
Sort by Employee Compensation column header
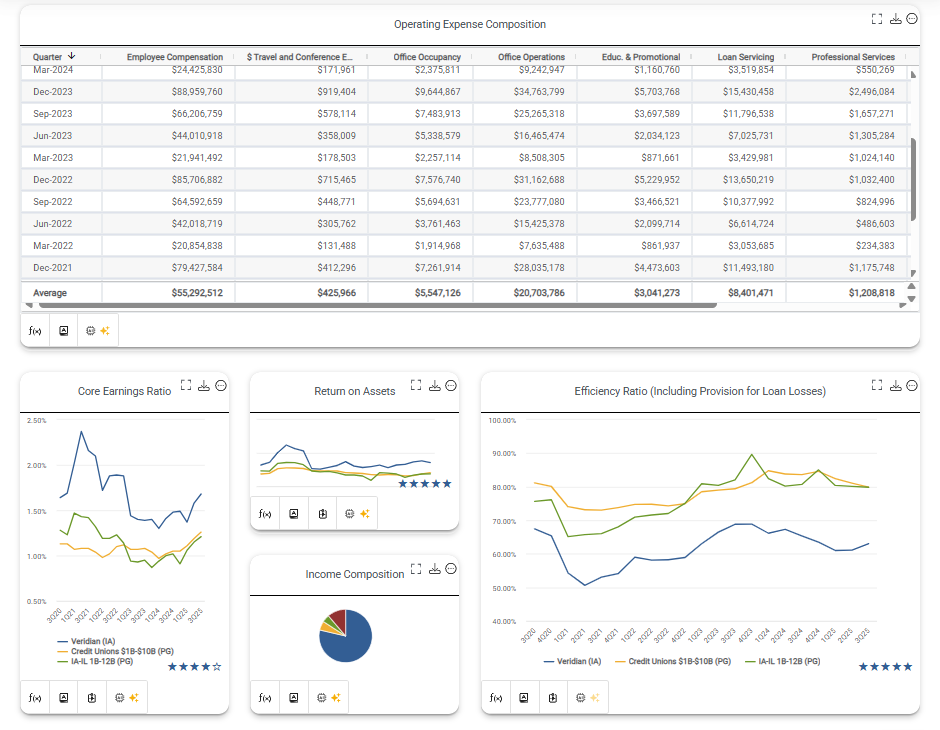click(x=174, y=57)
